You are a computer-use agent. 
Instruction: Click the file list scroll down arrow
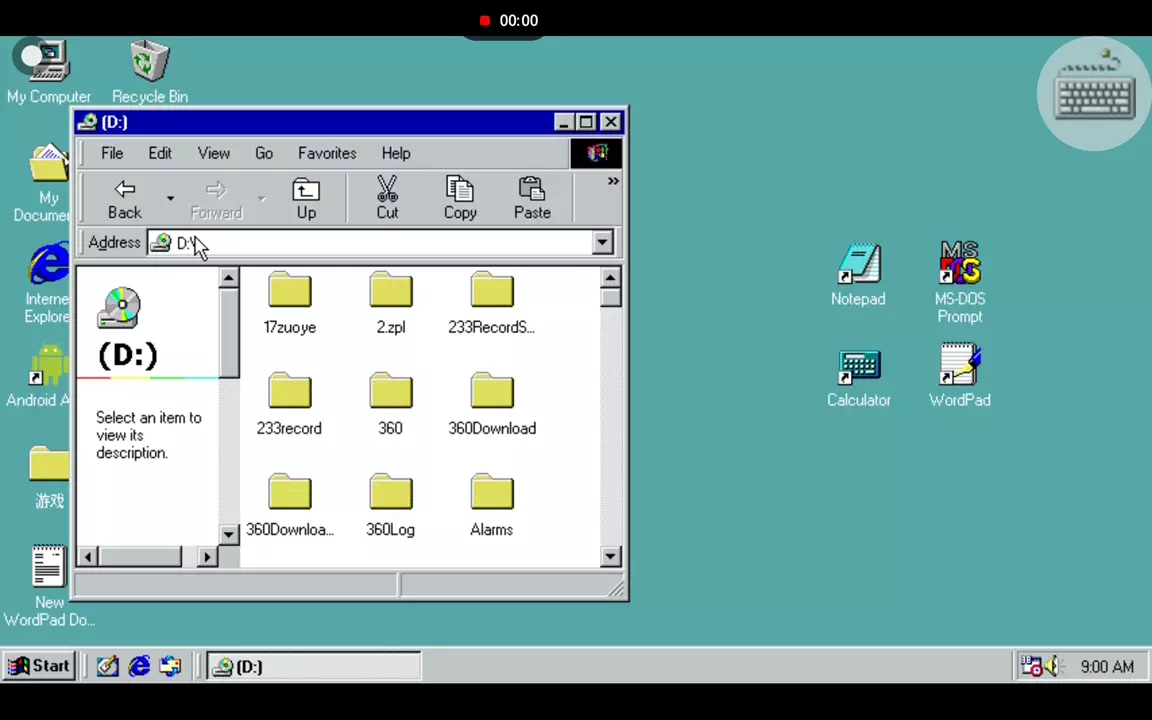(611, 557)
